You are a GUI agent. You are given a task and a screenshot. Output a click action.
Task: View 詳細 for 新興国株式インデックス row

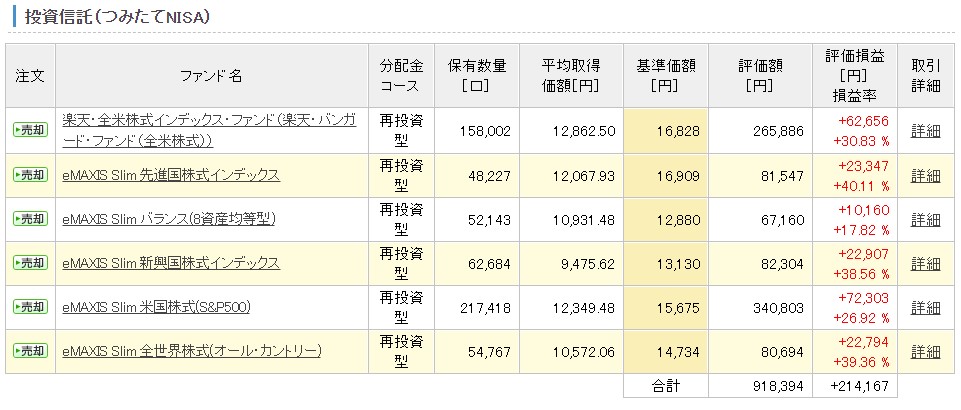(925, 263)
